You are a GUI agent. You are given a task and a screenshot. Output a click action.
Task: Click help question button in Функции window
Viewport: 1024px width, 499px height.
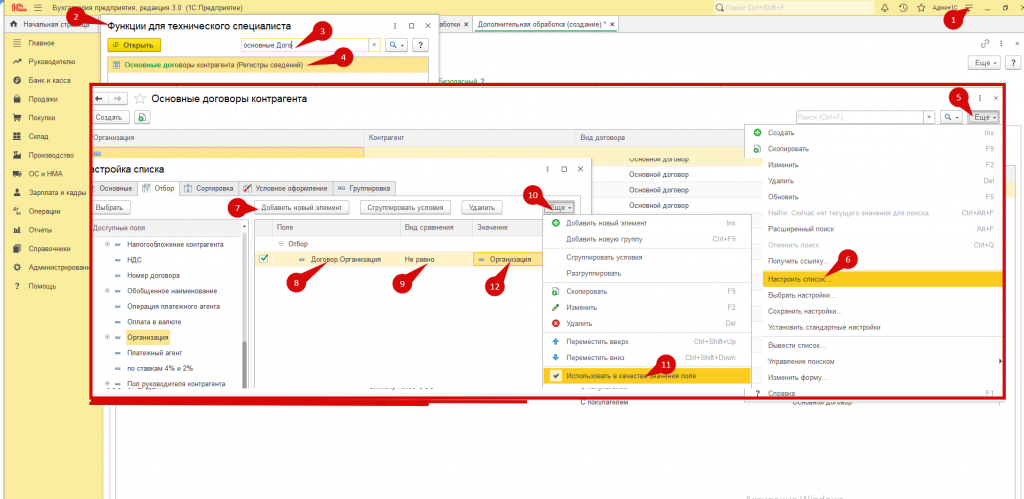420,45
